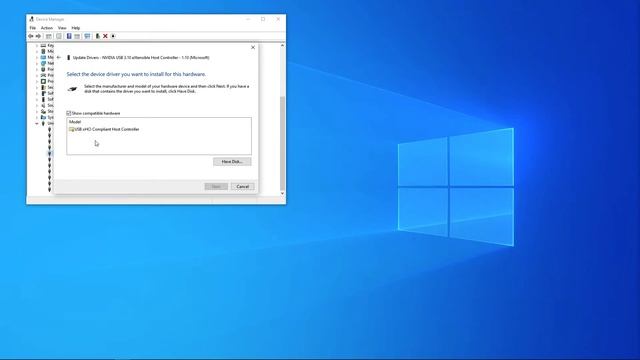
Task: Close the Device Manager window
Action: click(x=278, y=19)
